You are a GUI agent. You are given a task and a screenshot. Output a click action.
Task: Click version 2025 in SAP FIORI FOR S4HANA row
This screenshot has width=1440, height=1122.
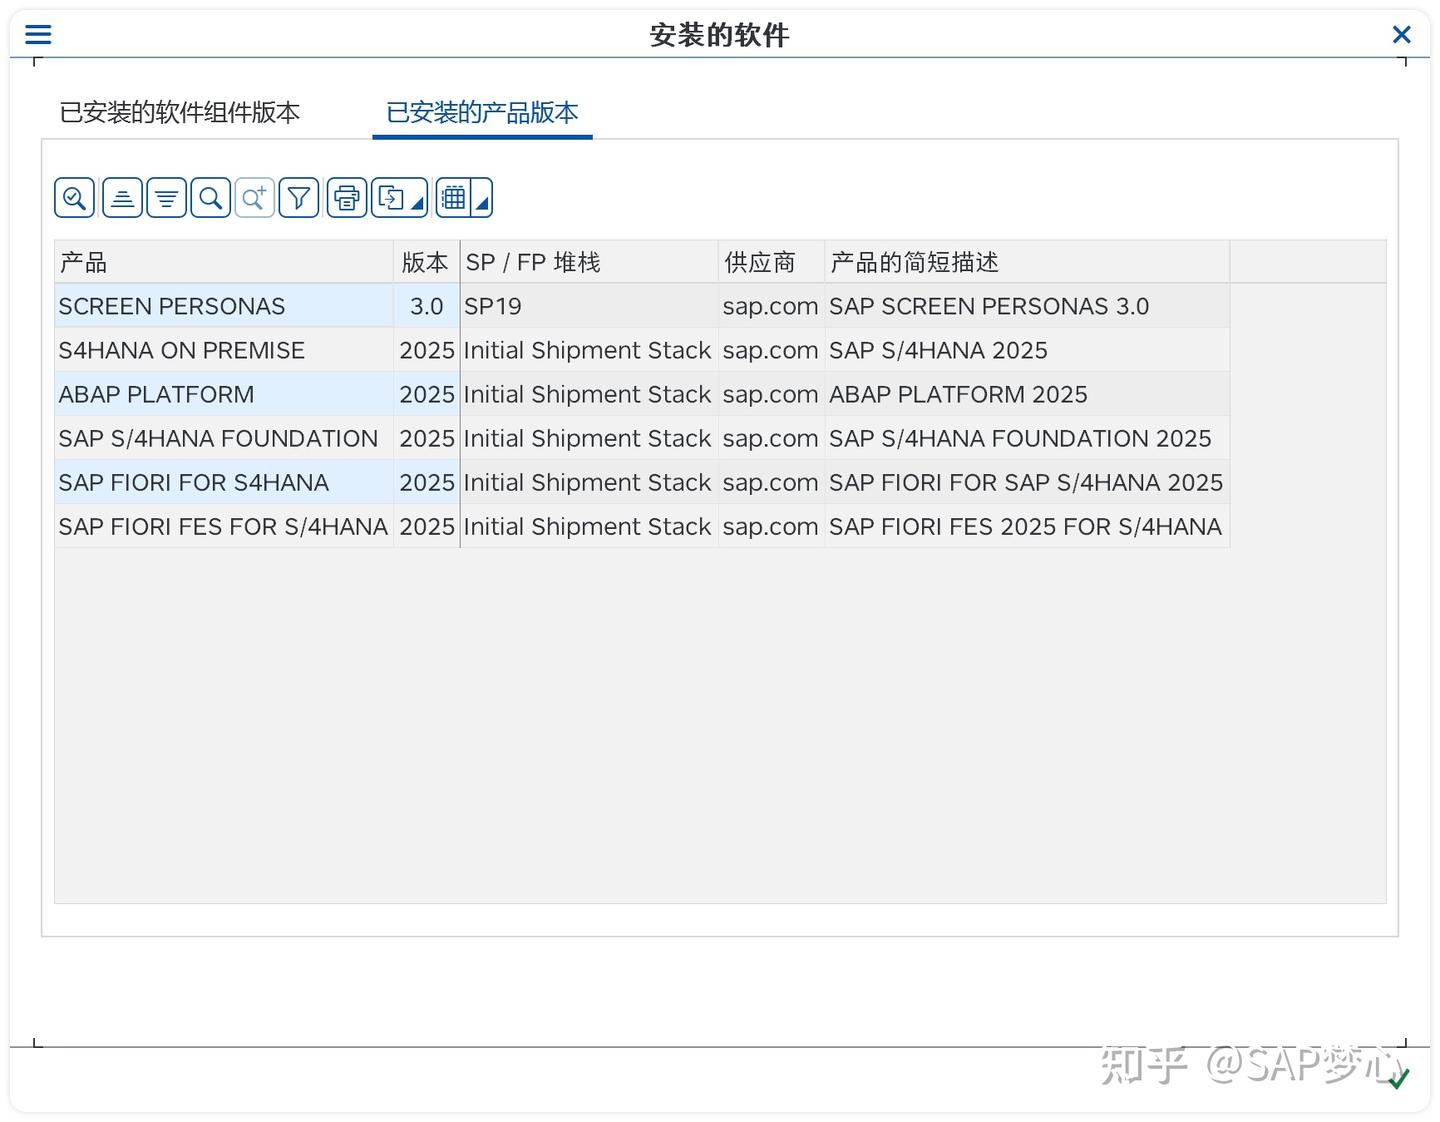(x=426, y=482)
